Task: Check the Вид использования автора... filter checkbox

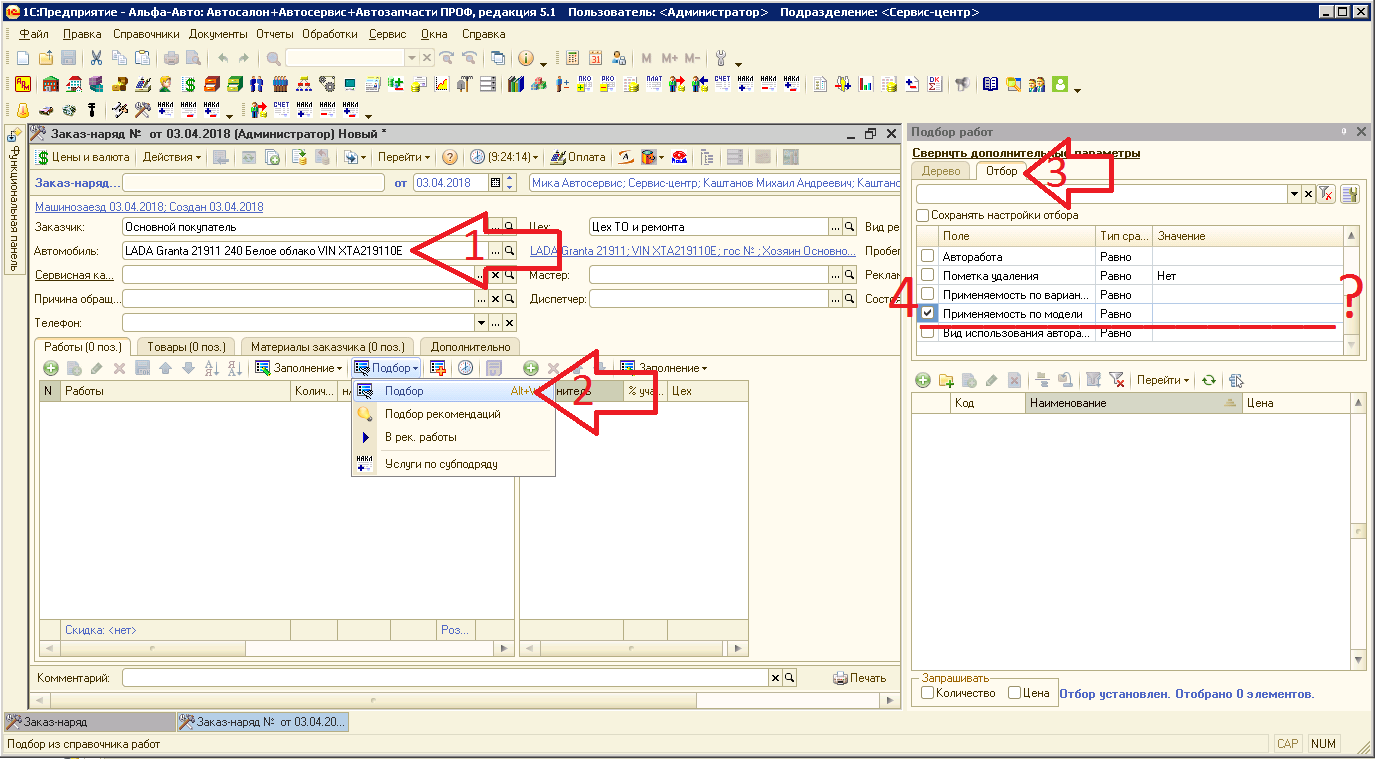Action: [928, 332]
